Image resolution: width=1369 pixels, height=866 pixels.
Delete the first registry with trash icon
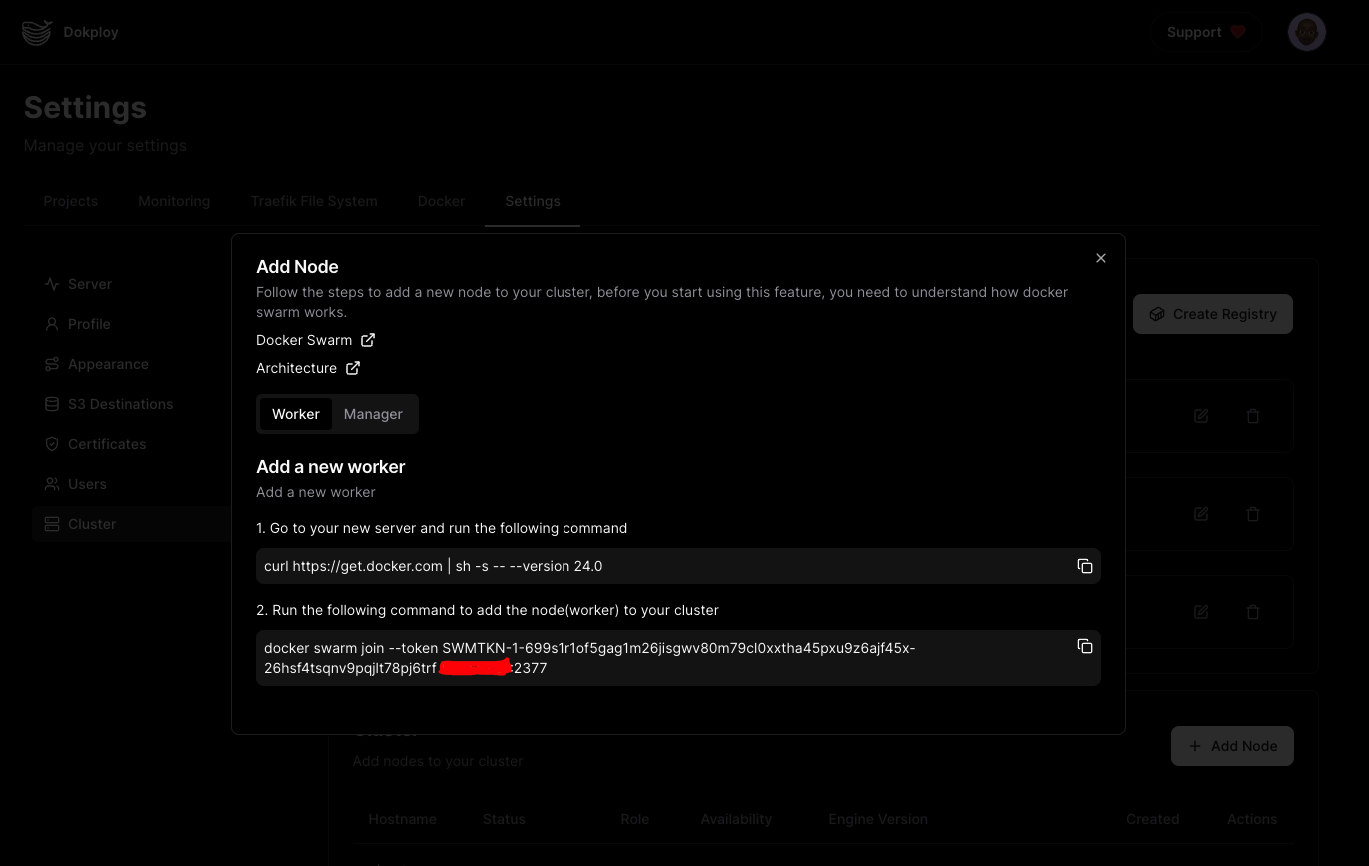coord(1252,416)
